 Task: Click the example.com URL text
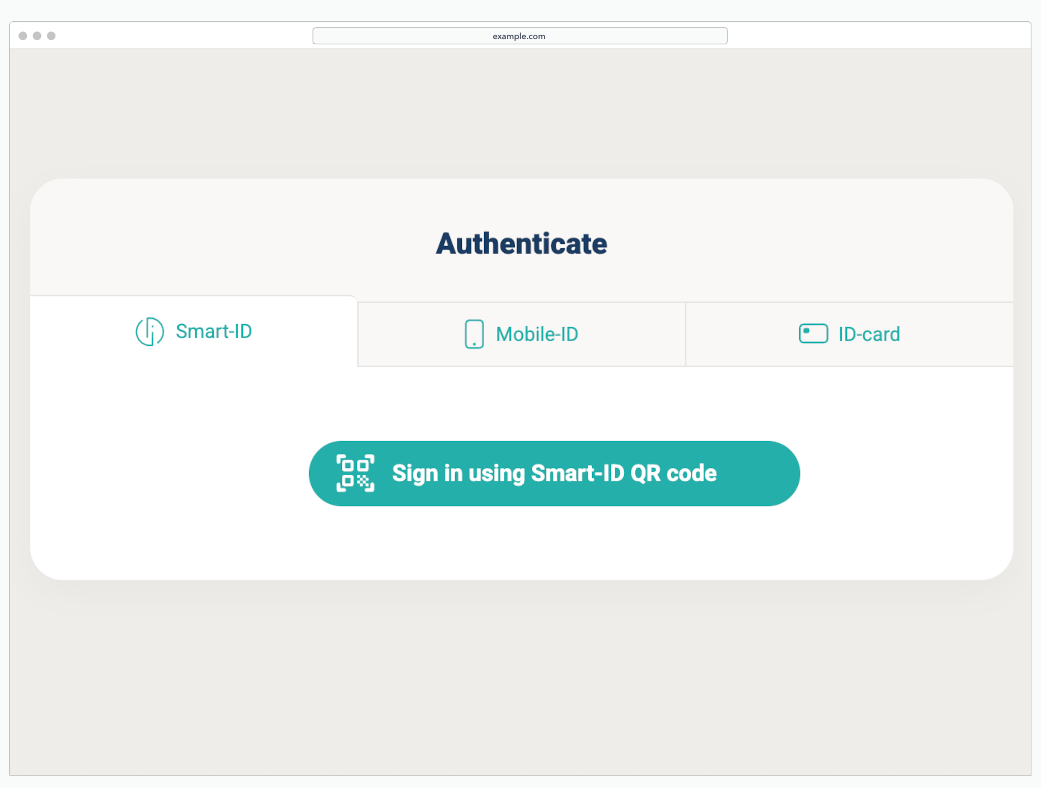[519, 36]
